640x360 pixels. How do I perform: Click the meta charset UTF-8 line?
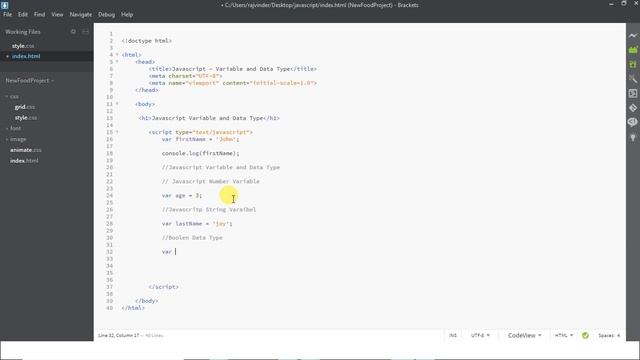pyautogui.click(x=185, y=76)
